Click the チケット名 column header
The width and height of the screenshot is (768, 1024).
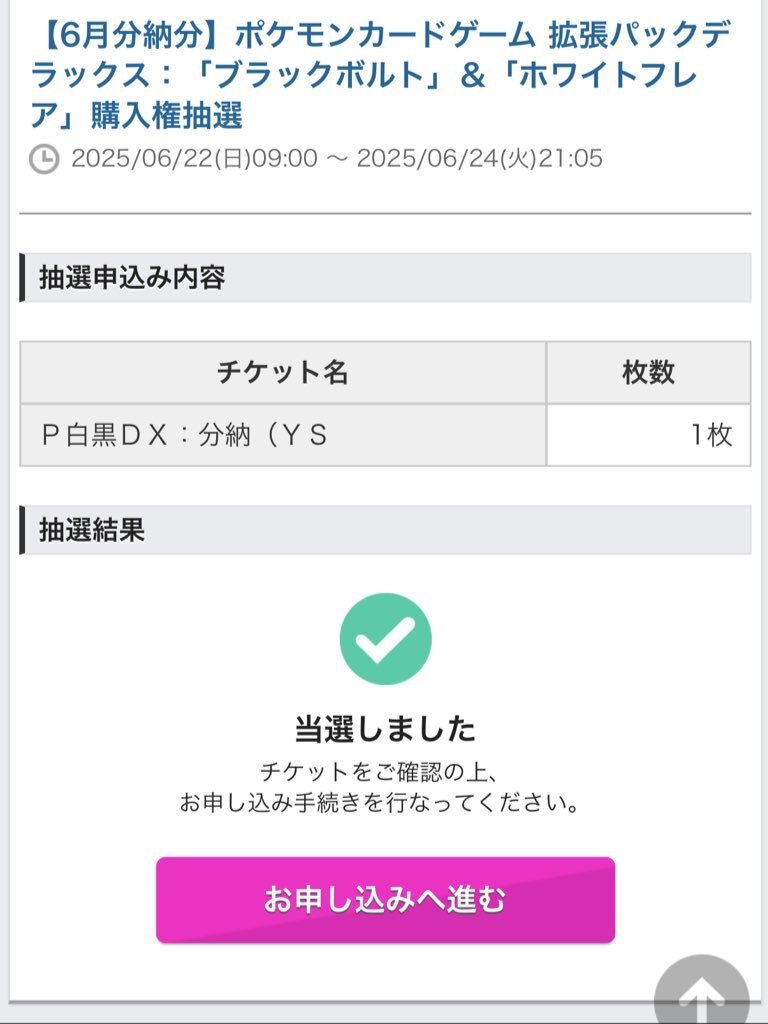tap(283, 372)
